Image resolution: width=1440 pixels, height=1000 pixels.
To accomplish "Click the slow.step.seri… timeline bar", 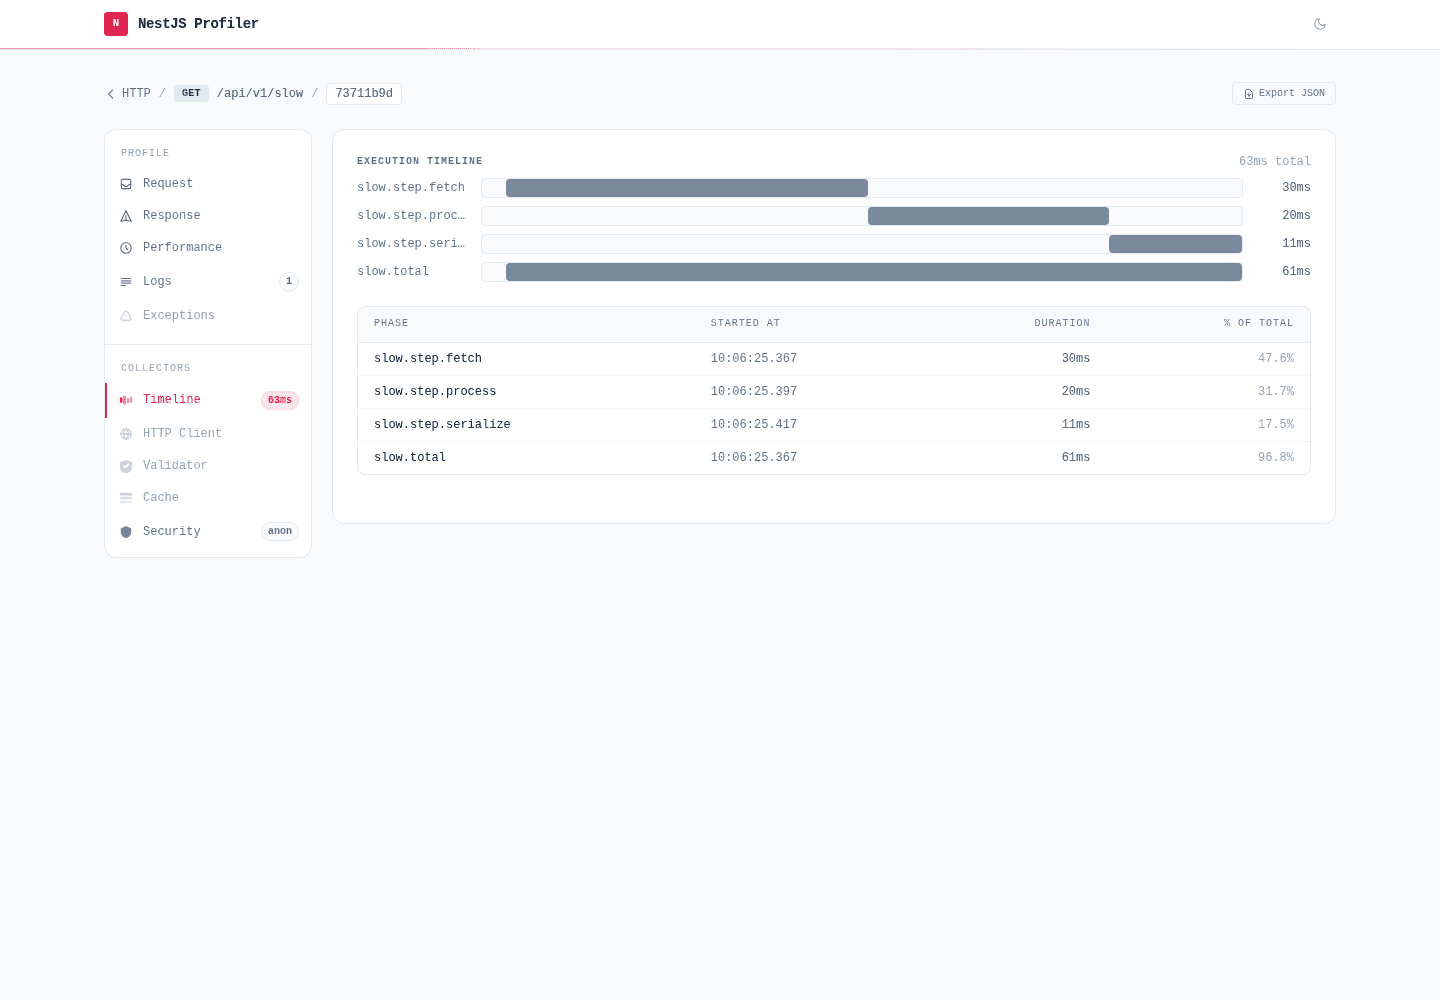I will [x=1175, y=244].
